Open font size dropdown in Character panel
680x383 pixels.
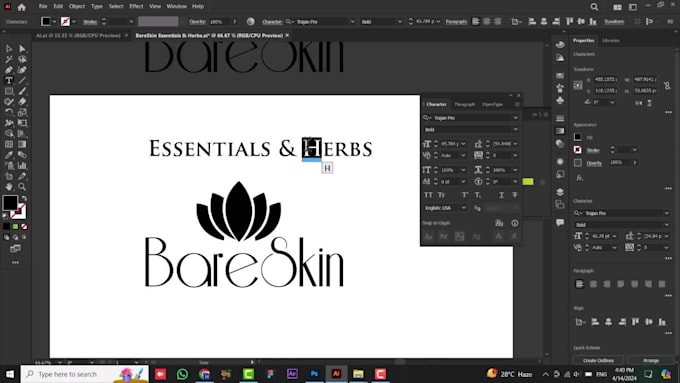463,144
